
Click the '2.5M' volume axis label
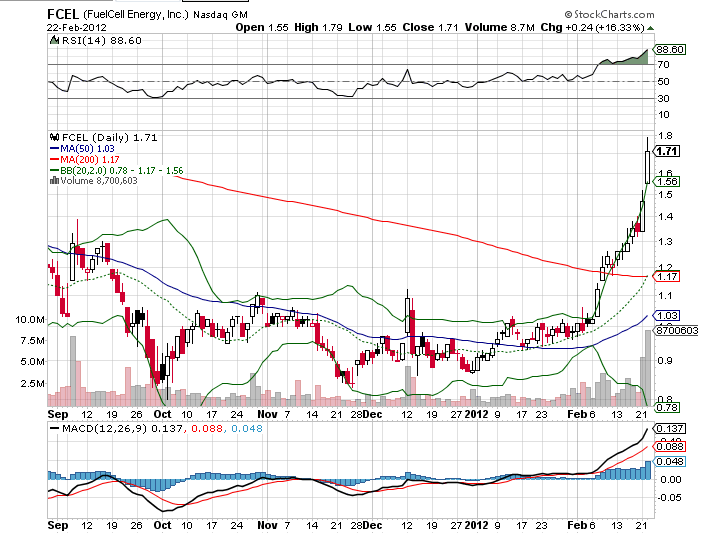tap(33, 383)
